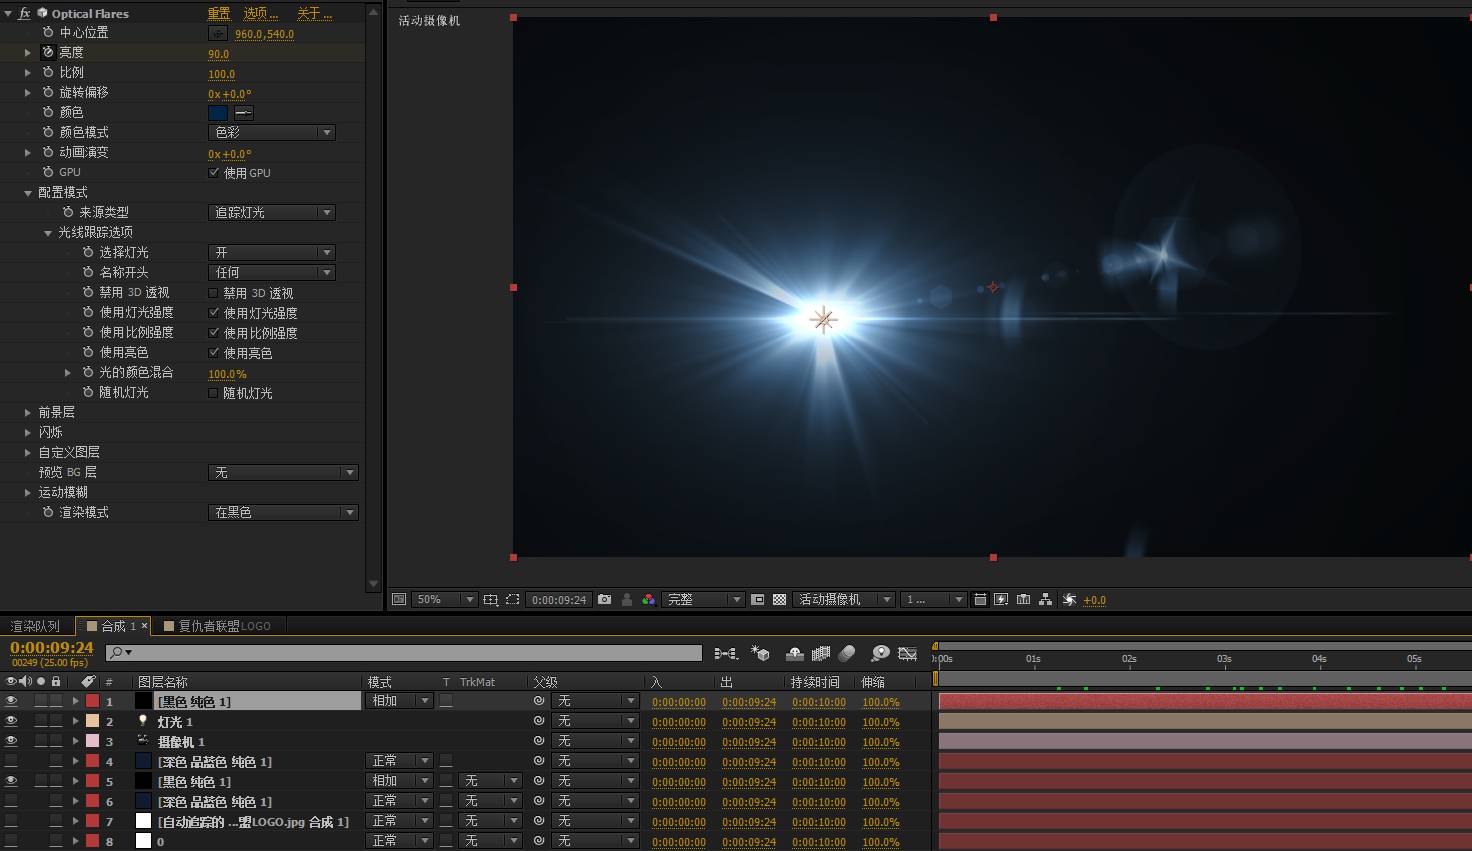Screen dimensions: 1472x851
Task: Open the grid and guide options icon
Action: 490,599
